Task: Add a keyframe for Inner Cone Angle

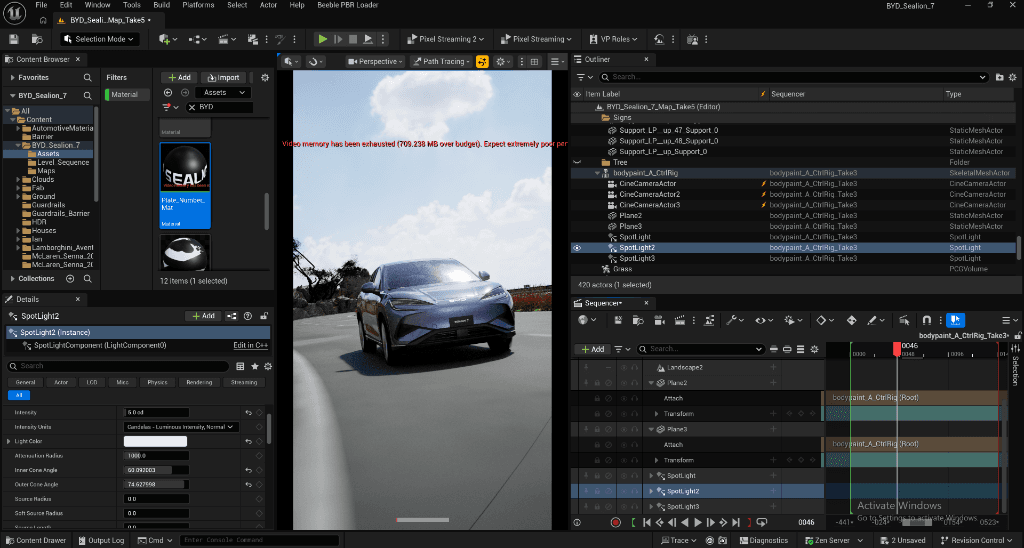Action: tap(259, 470)
